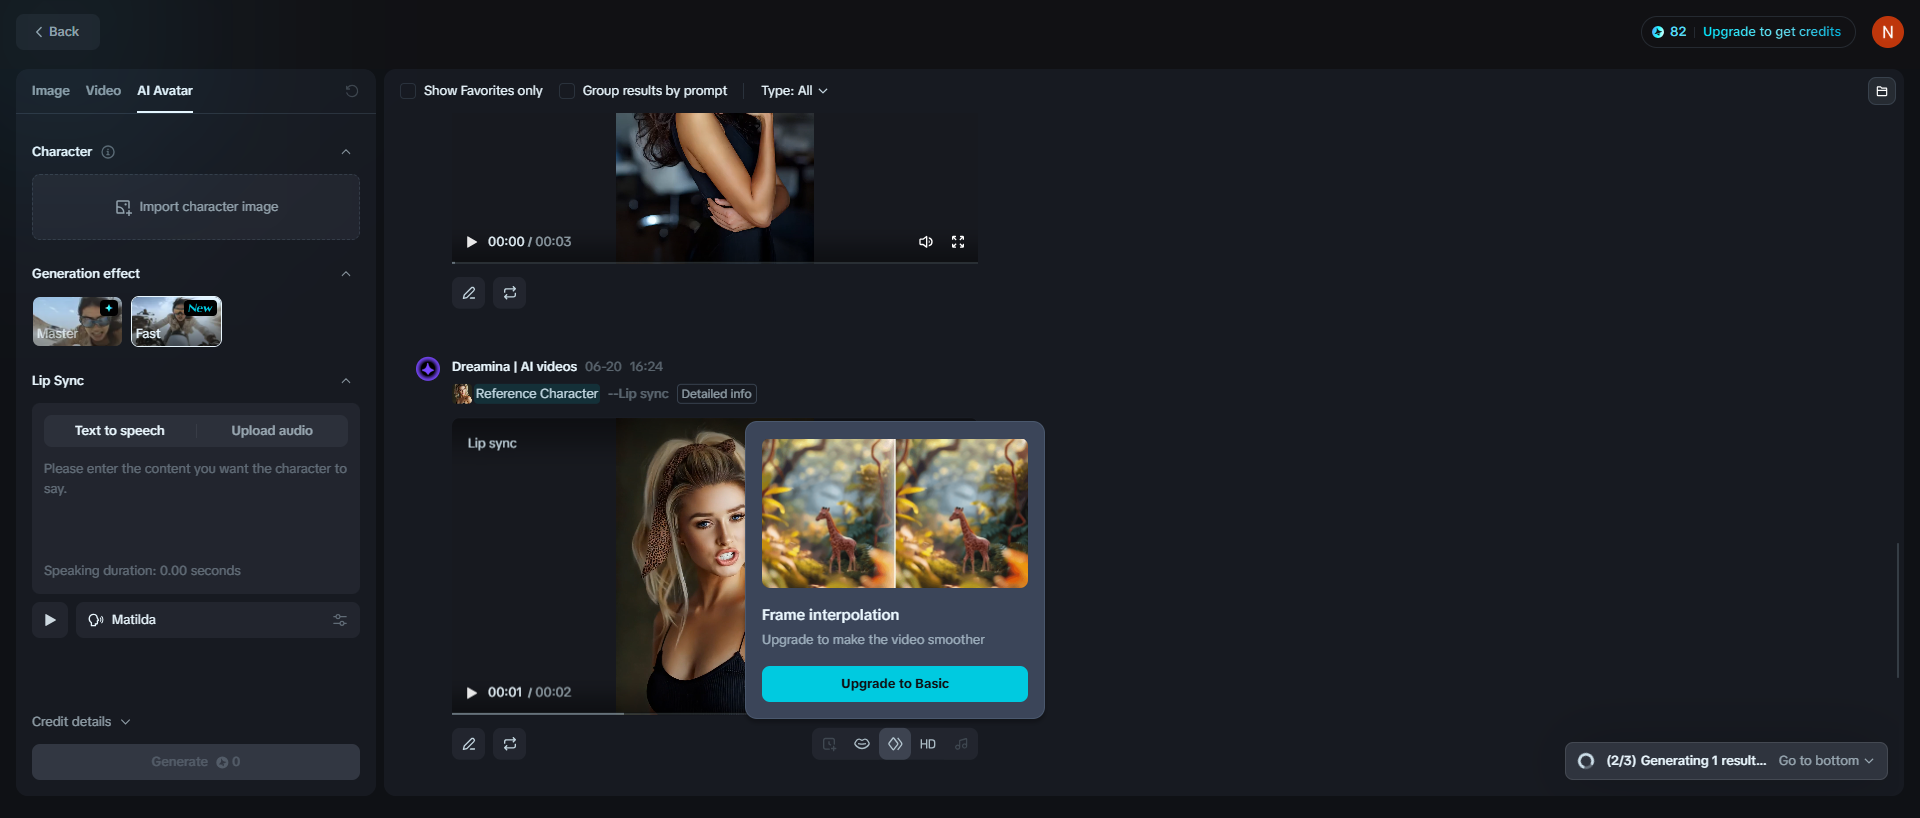This screenshot has width=1920, height=818.
Task: Click the results list vertical scrollbar
Action: [1897, 610]
